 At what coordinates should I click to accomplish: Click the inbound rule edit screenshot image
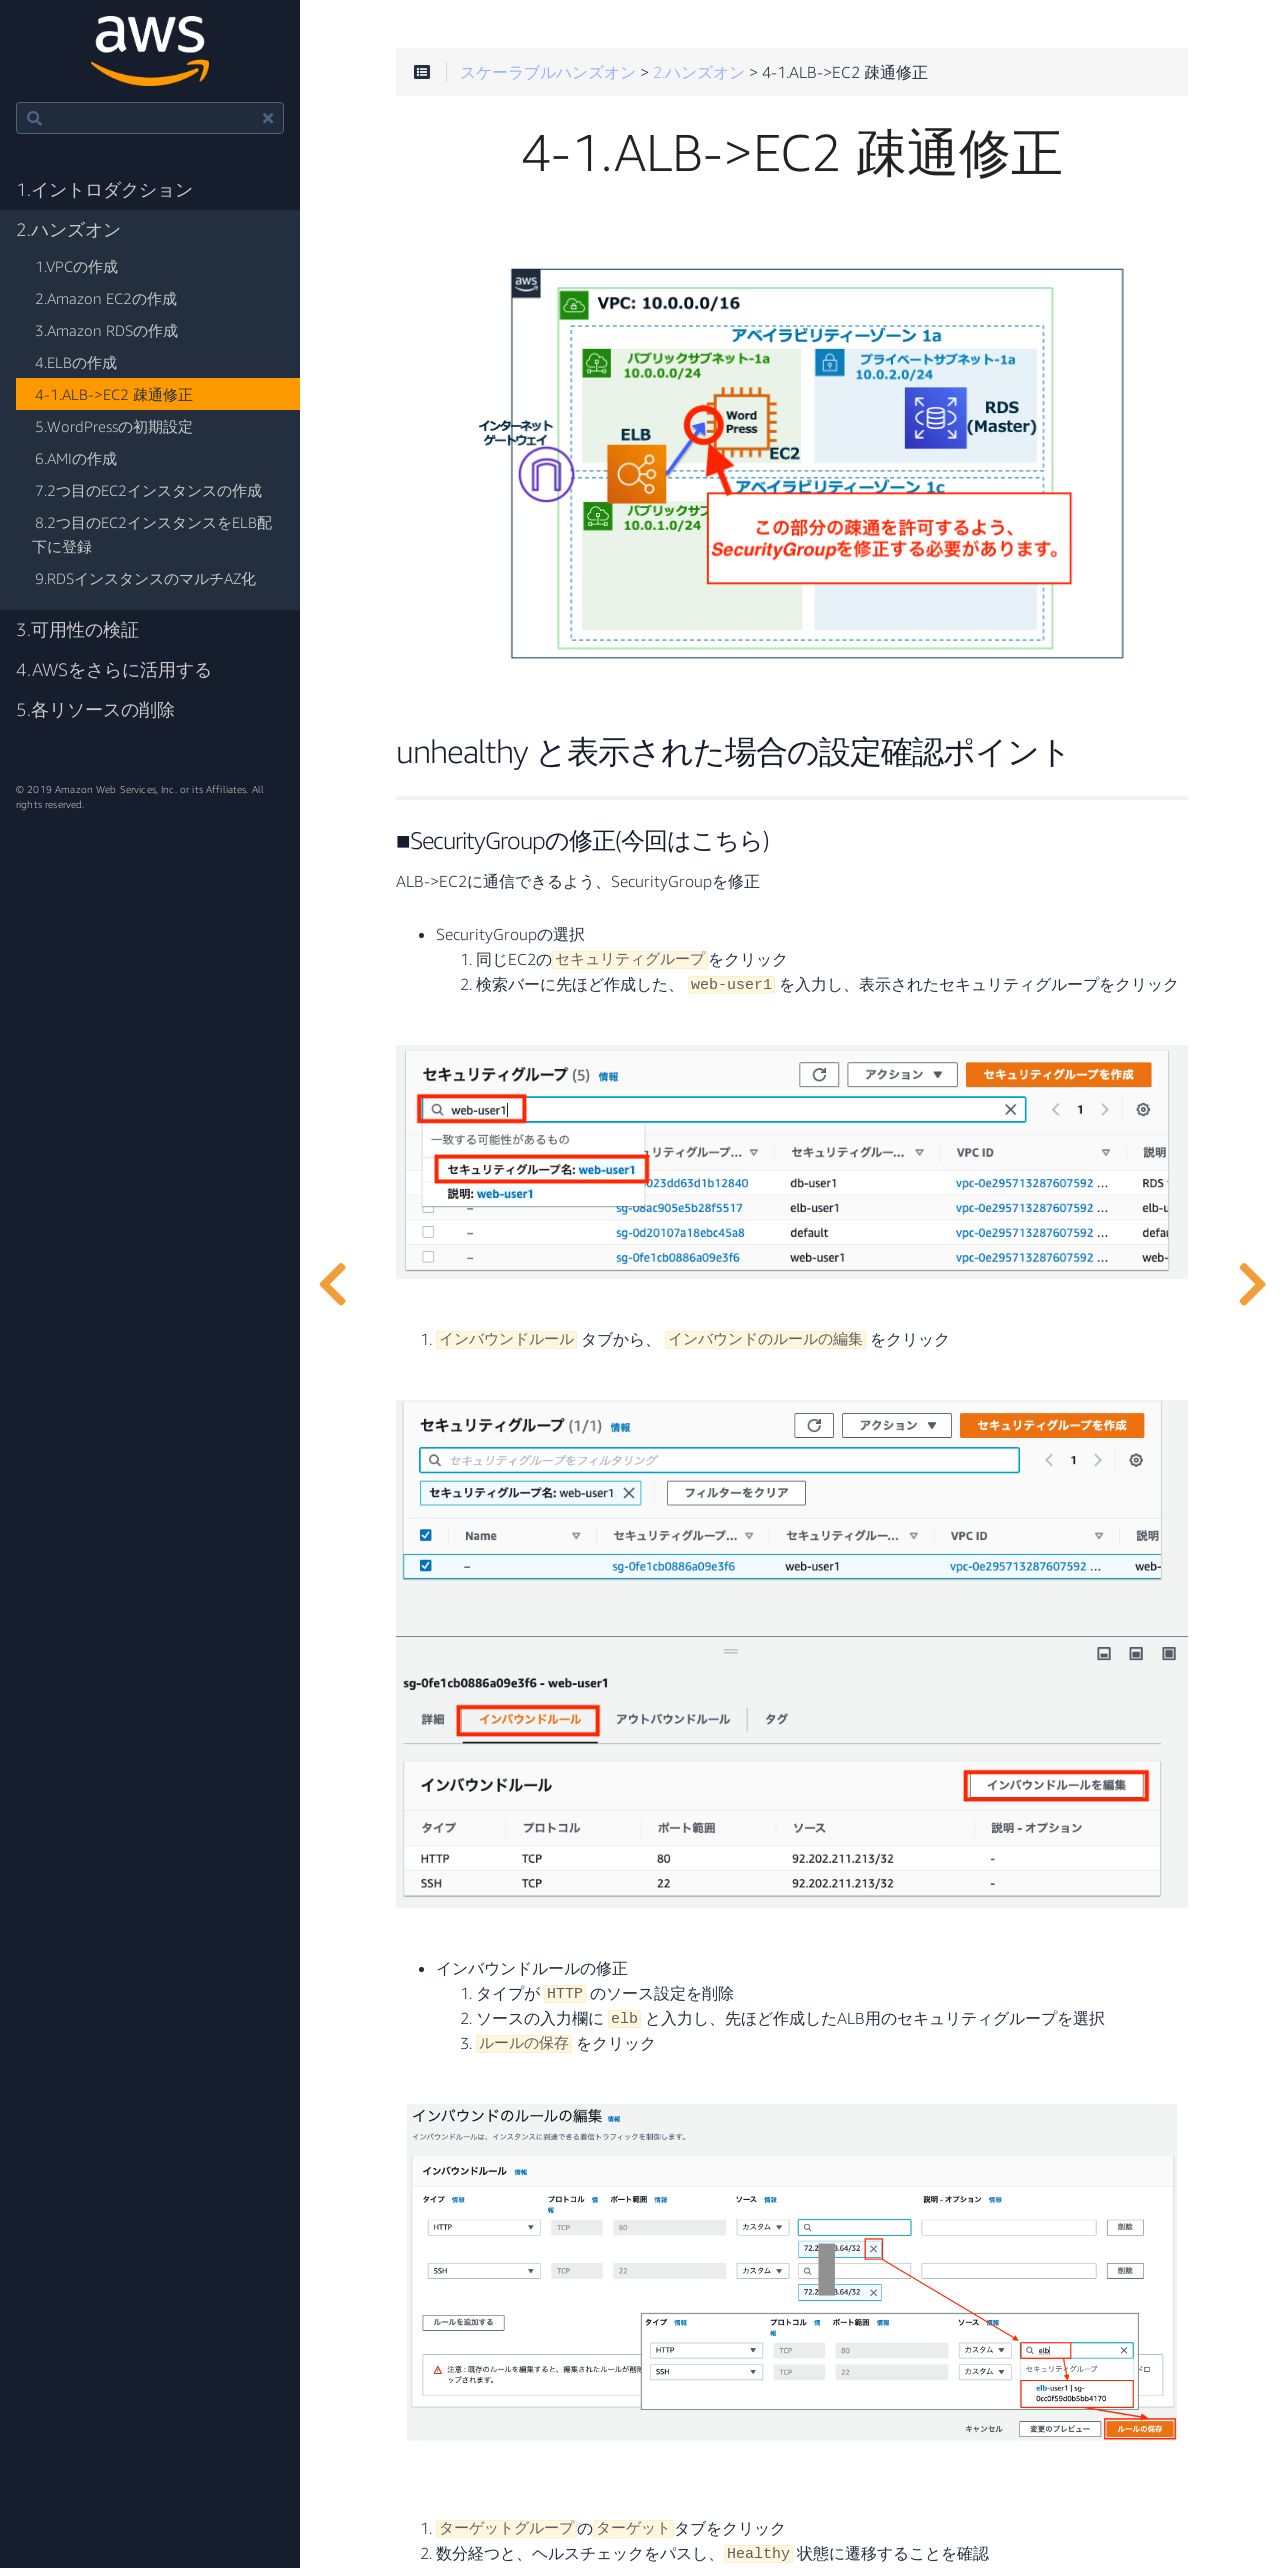[792, 2273]
